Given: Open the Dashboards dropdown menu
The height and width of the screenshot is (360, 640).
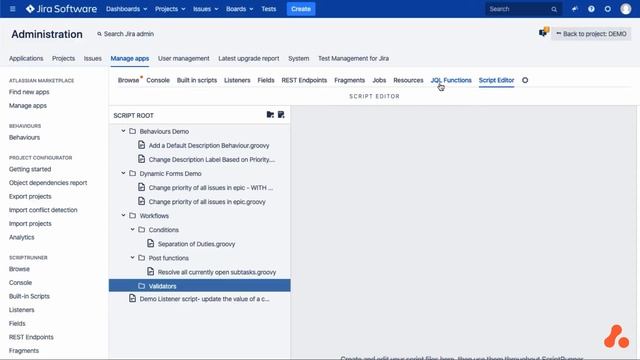Looking at the screenshot, I should pos(126,9).
